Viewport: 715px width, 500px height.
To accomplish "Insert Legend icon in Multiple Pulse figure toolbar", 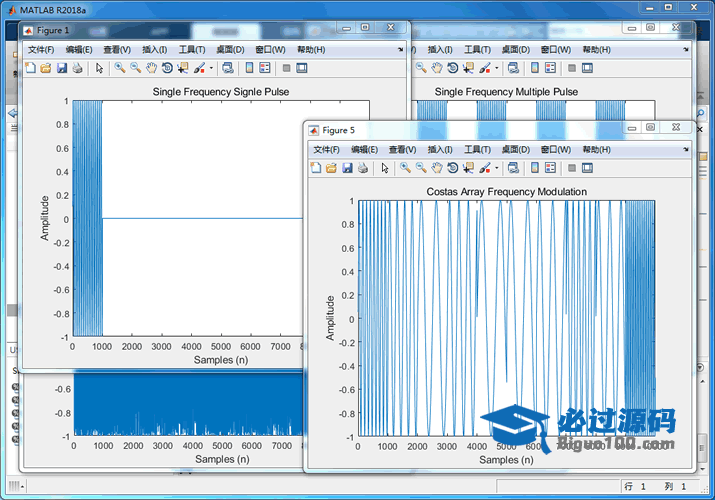I will (x=550, y=68).
